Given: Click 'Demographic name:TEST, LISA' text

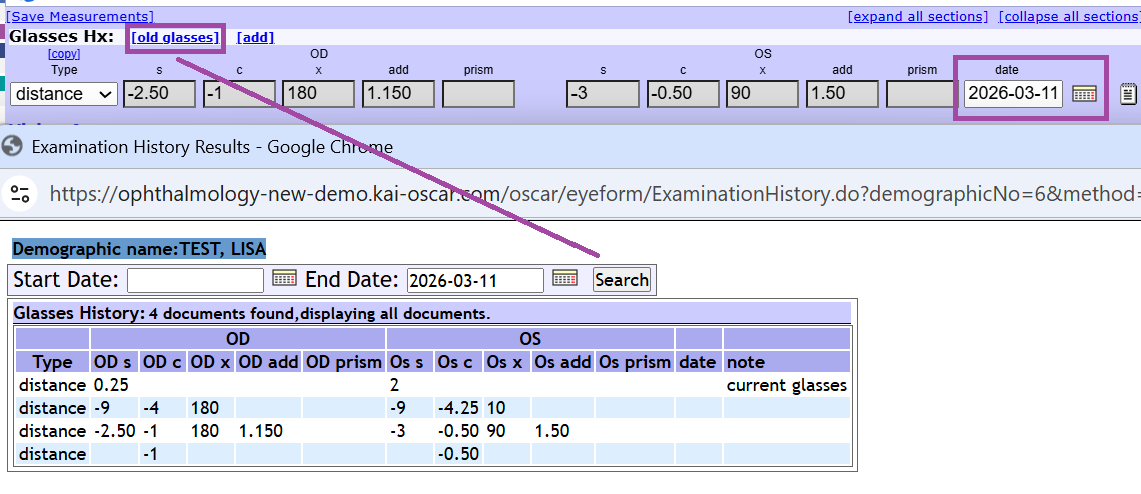Looking at the screenshot, I should tap(139, 249).
